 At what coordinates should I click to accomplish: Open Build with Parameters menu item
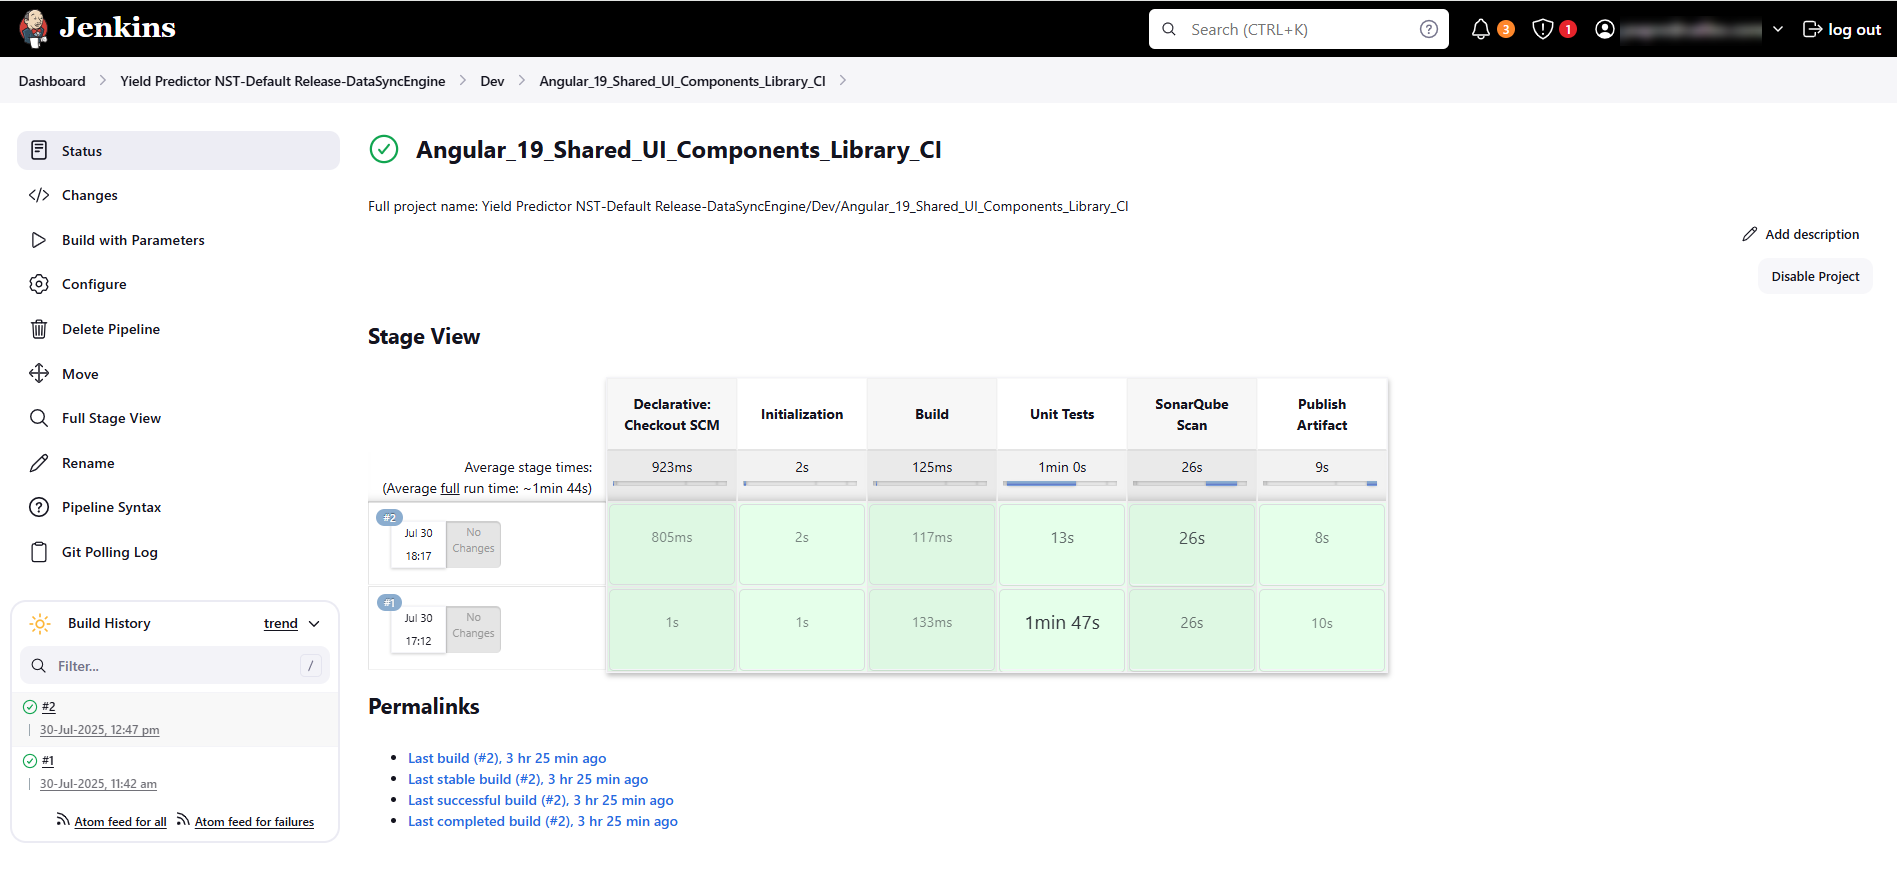(178, 240)
